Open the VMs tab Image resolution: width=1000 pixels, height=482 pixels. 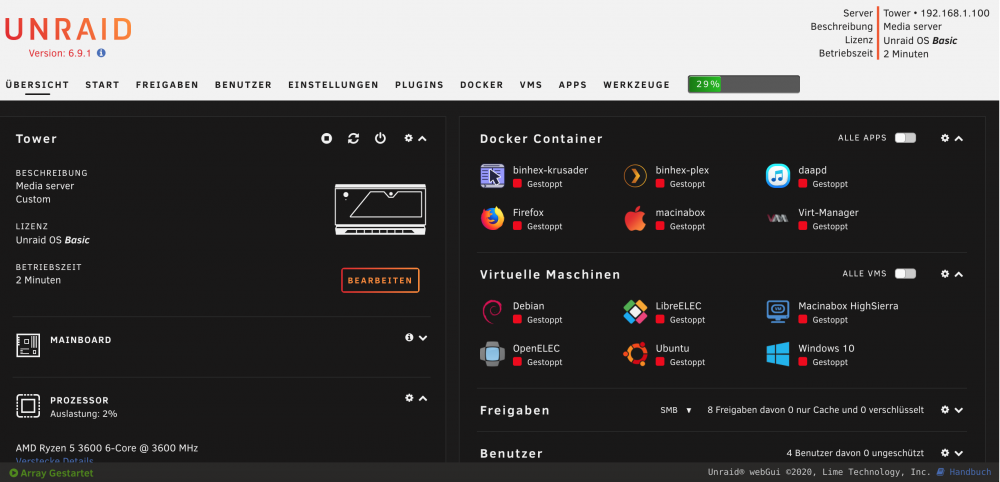tap(531, 85)
